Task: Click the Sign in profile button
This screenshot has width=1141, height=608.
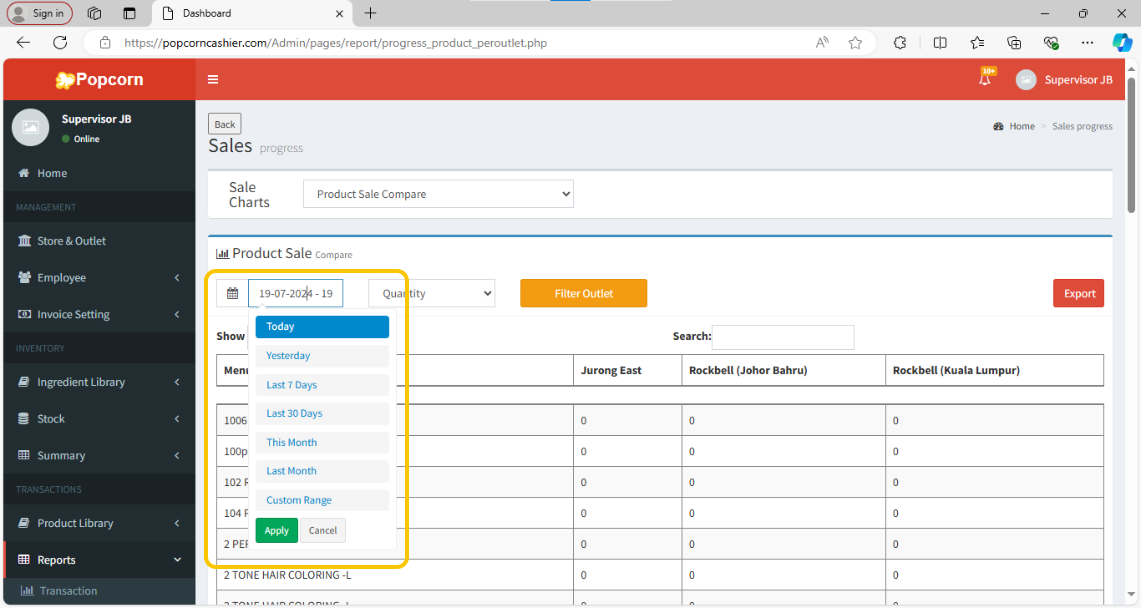Action: tap(39, 13)
